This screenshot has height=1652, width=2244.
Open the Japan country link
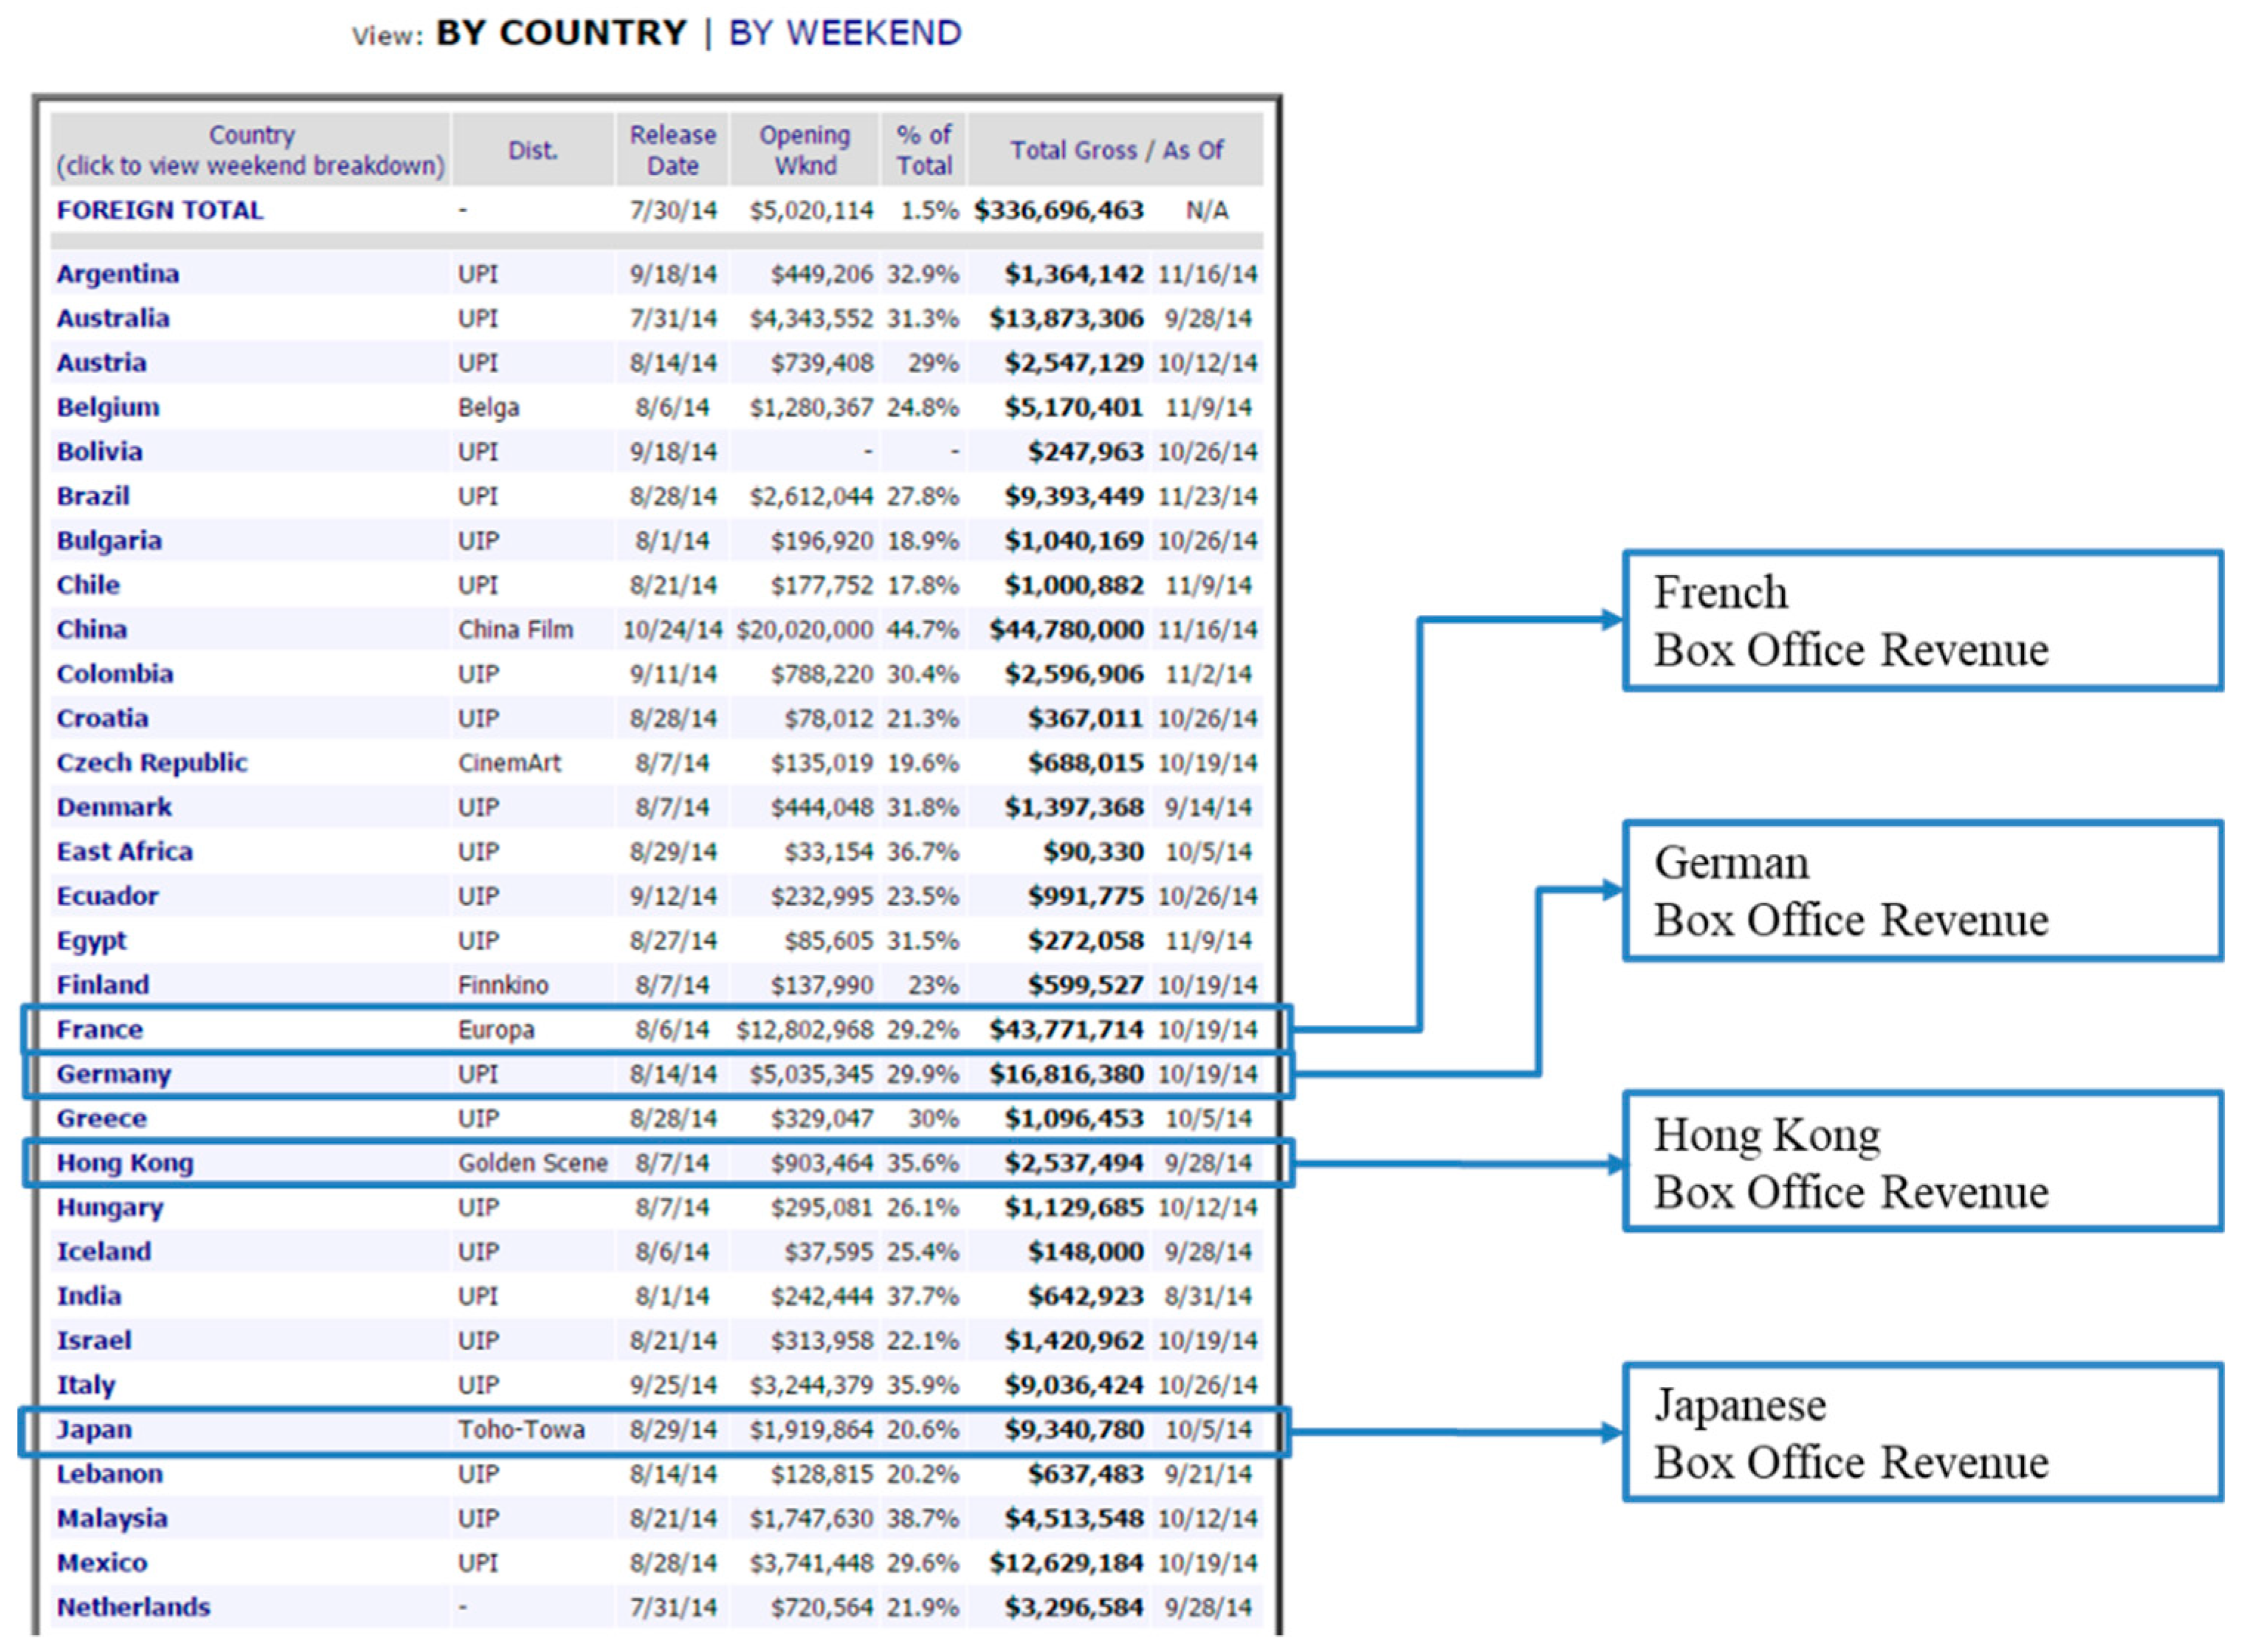pyautogui.click(x=94, y=1430)
